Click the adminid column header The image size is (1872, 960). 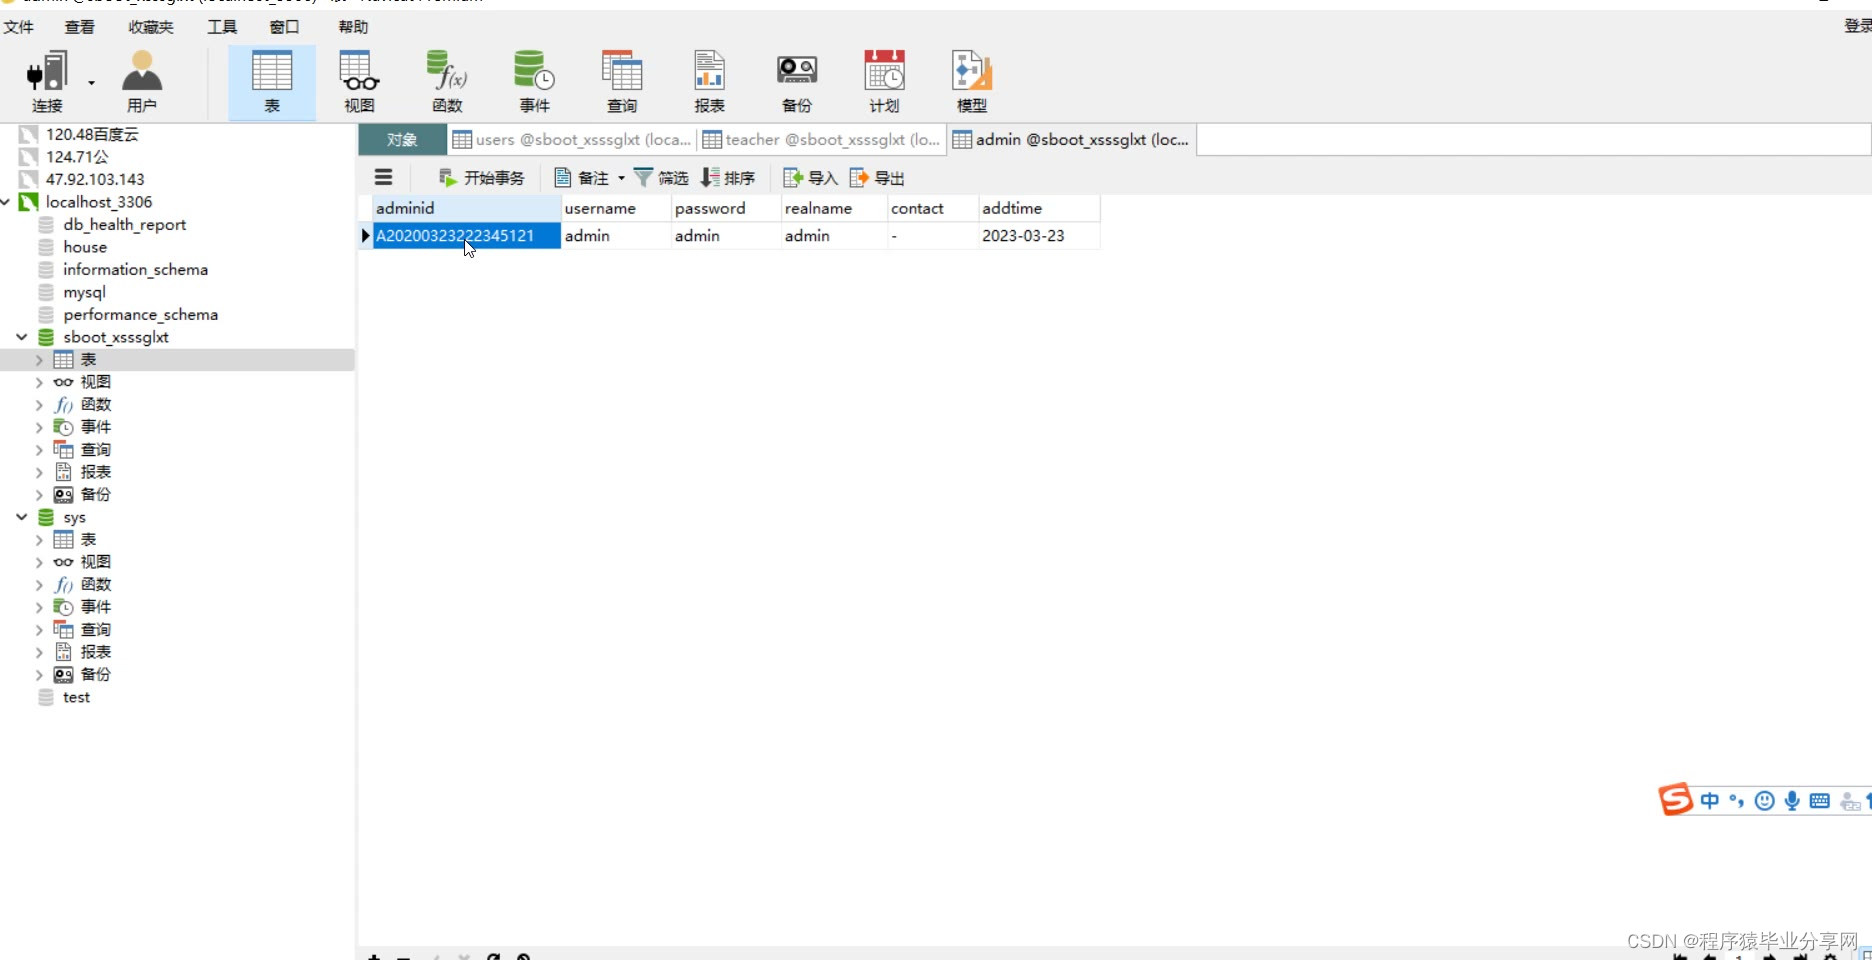tap(466, 208)
